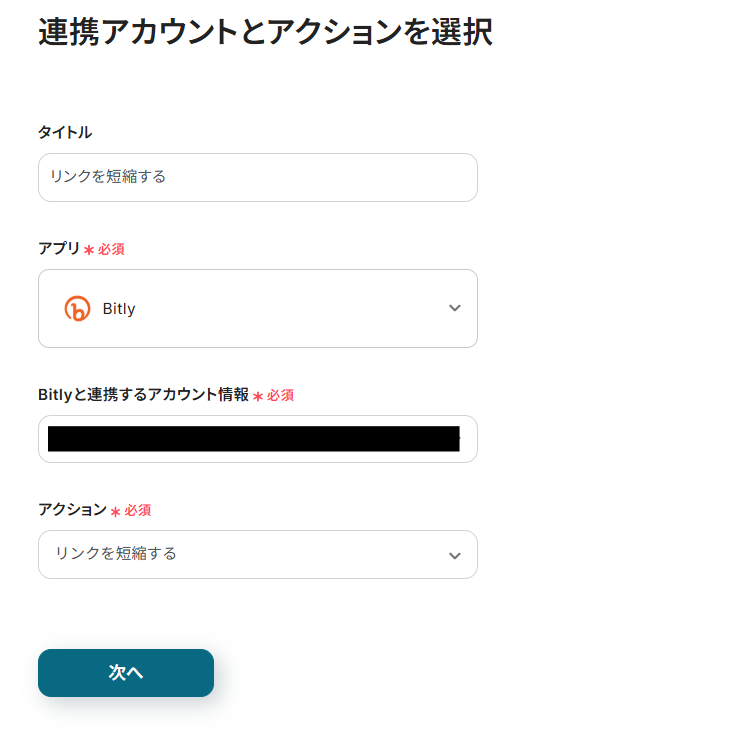The width and height of the screenshot is (733, 729).
Task: Click the アプリ field label
Action: click(x=59, y=248)
